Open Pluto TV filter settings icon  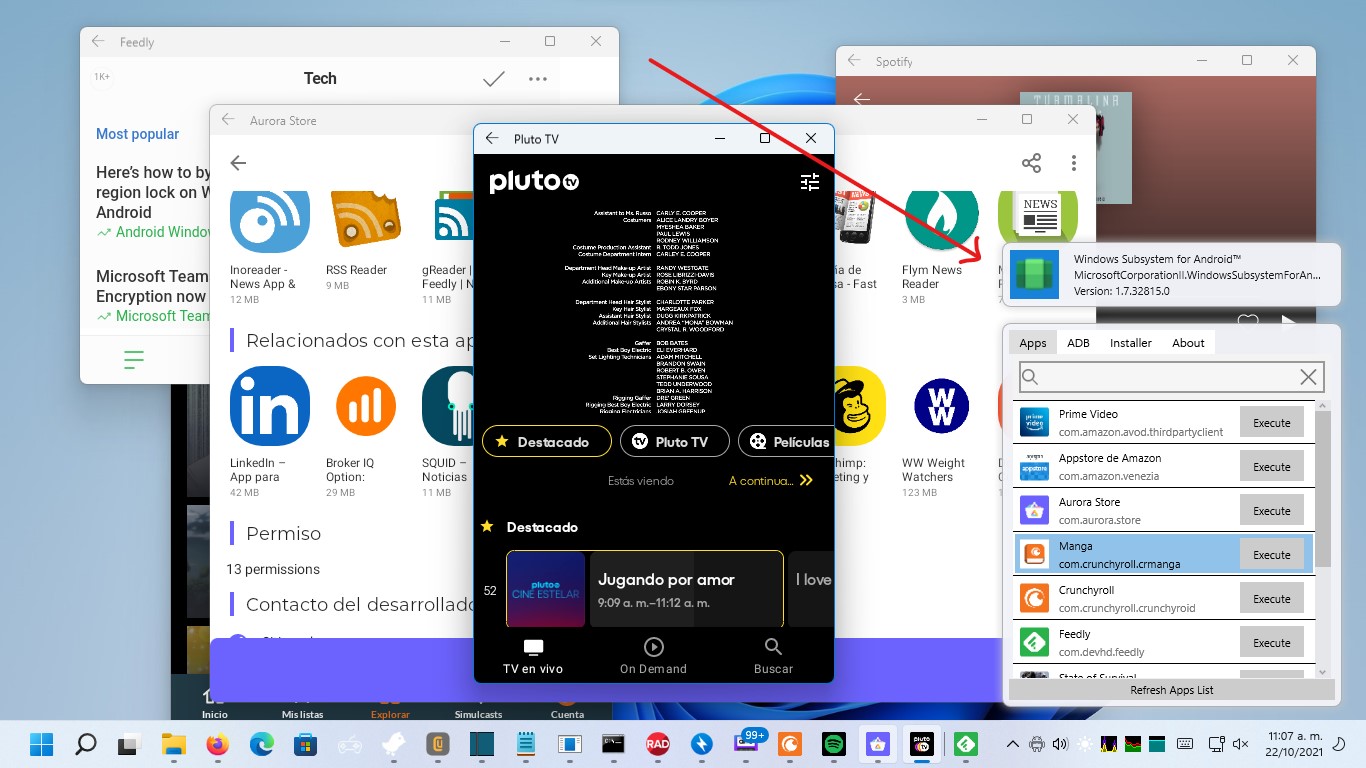(810, 182)
